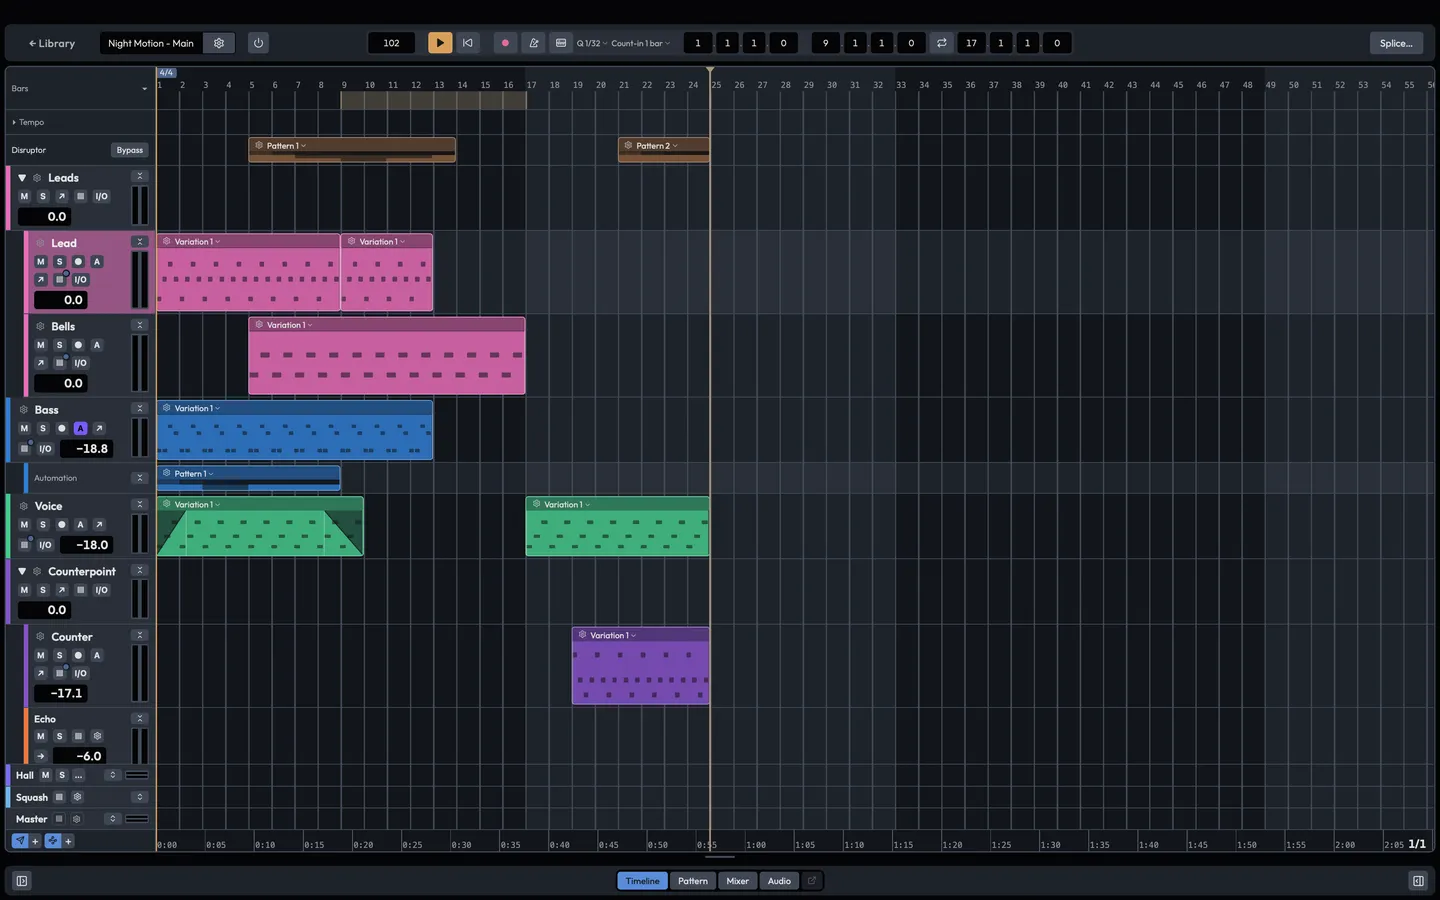Go back to Library
The image size is (1440, 900).
pyautogui.click(x=52, y=43)
